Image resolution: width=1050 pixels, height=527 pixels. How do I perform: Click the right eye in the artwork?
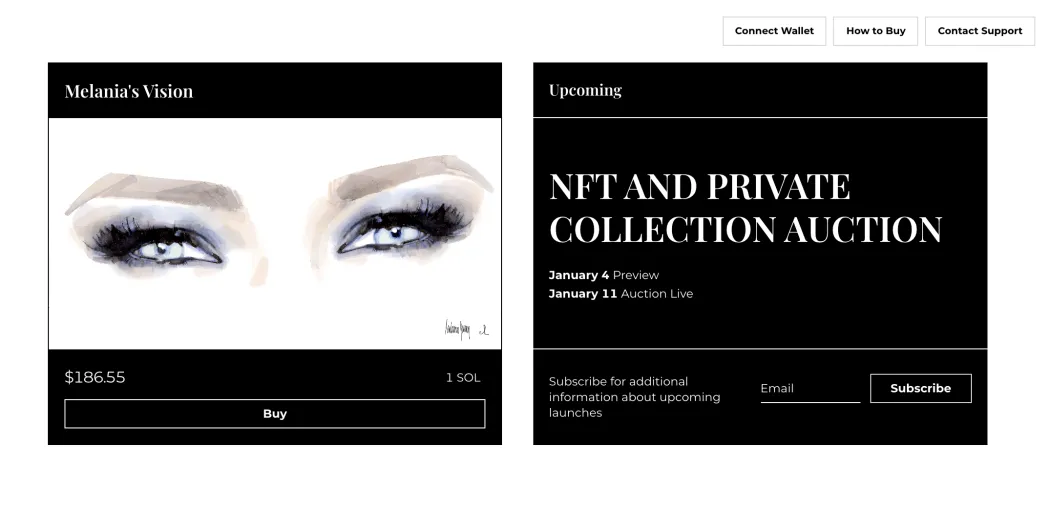click(388, 235)
